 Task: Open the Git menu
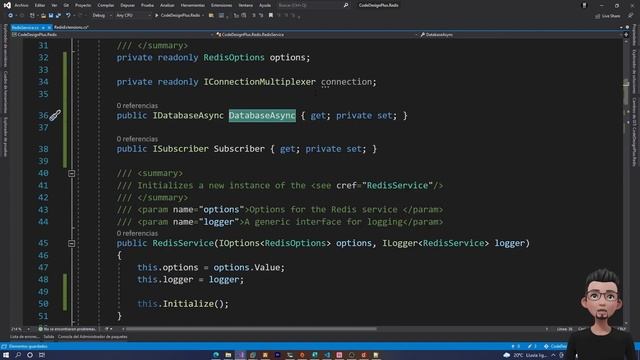click(66, 5)
